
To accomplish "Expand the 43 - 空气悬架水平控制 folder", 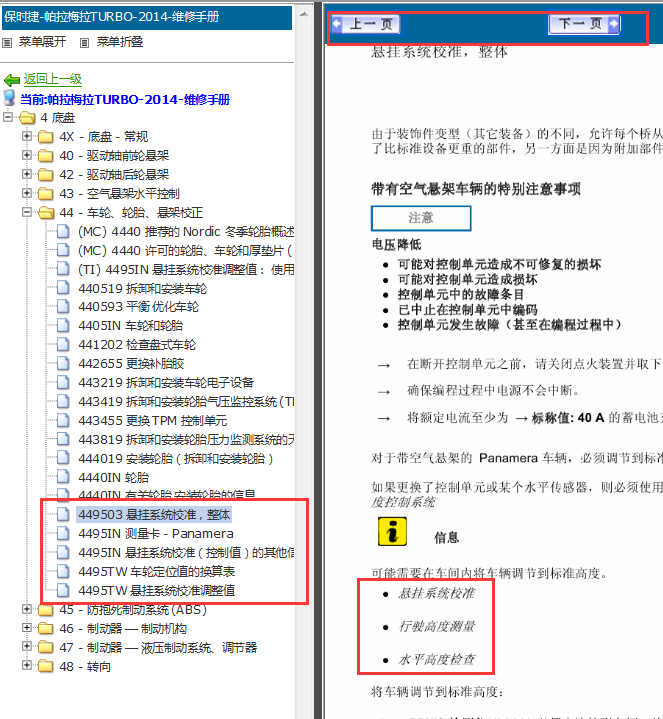I will (27, 193).
